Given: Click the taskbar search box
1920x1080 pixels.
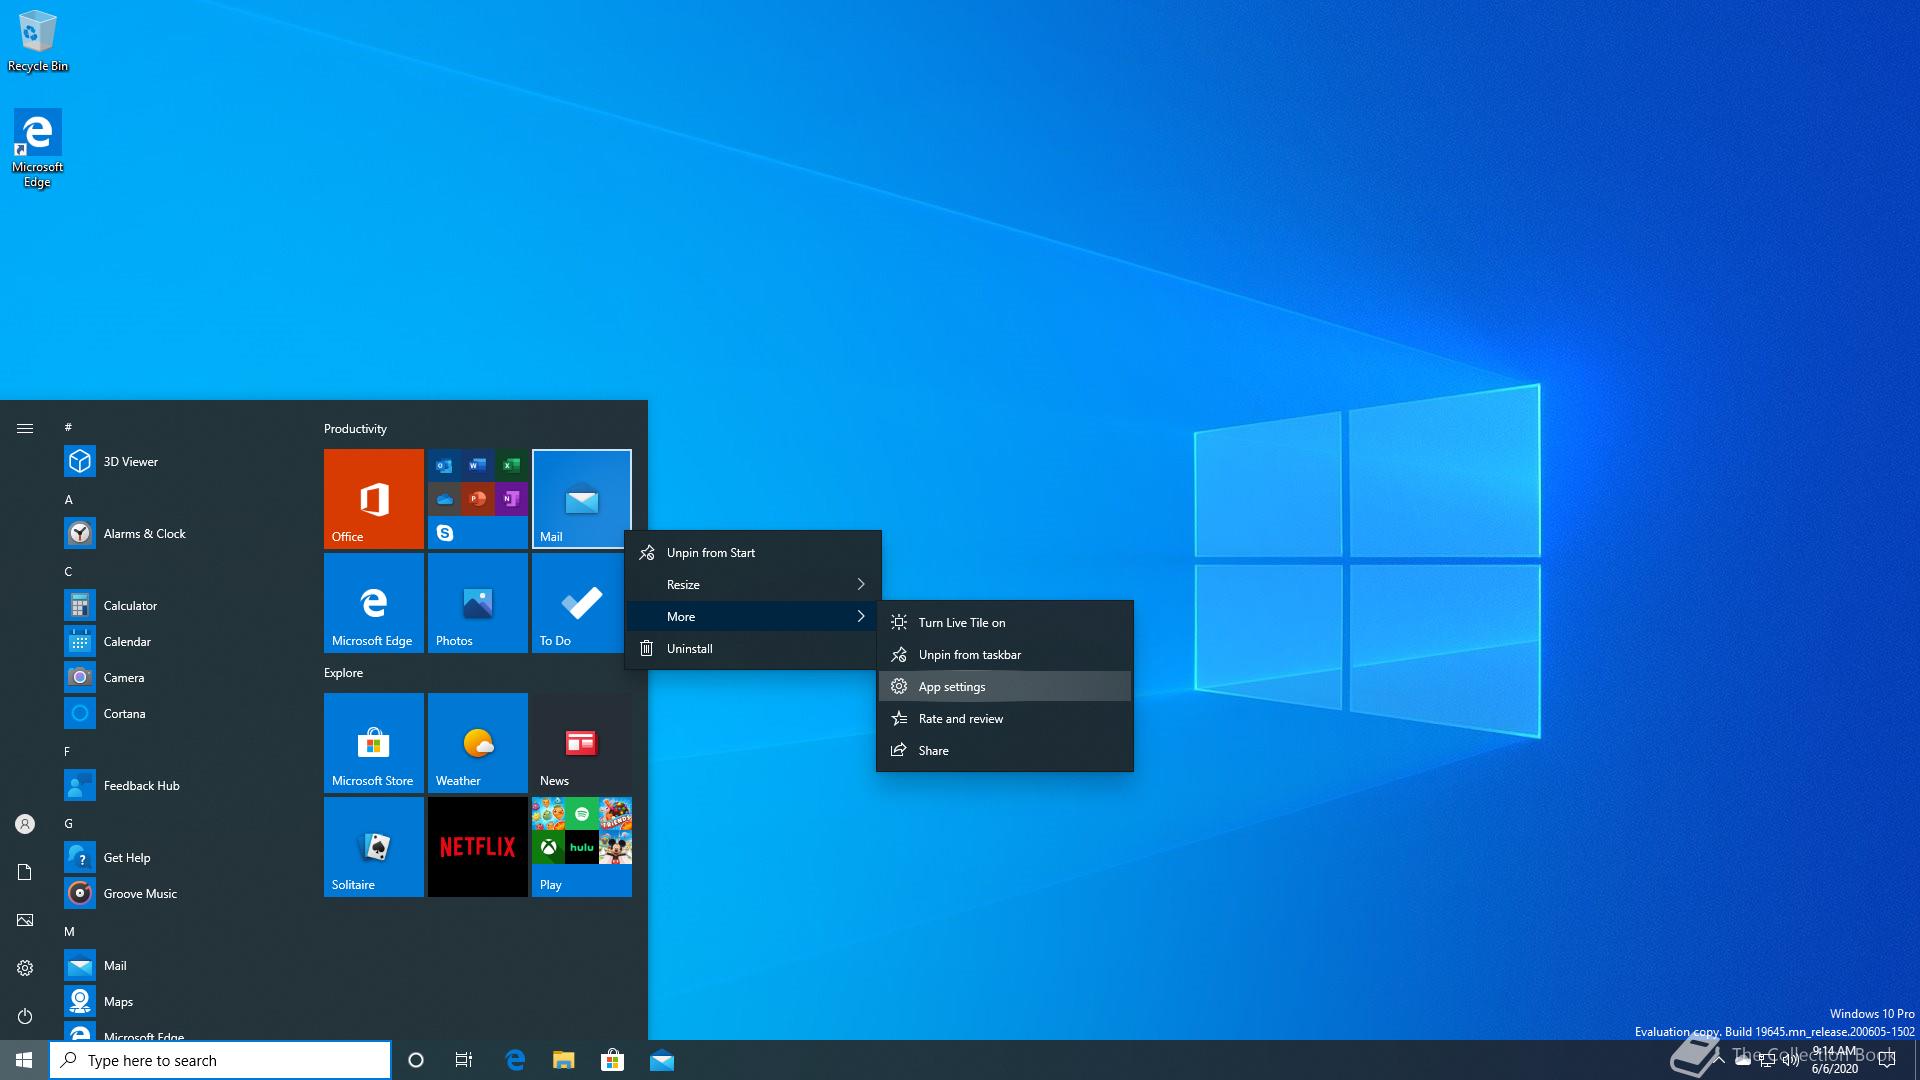Looking at the screenshot, I should pos(220,1060).
